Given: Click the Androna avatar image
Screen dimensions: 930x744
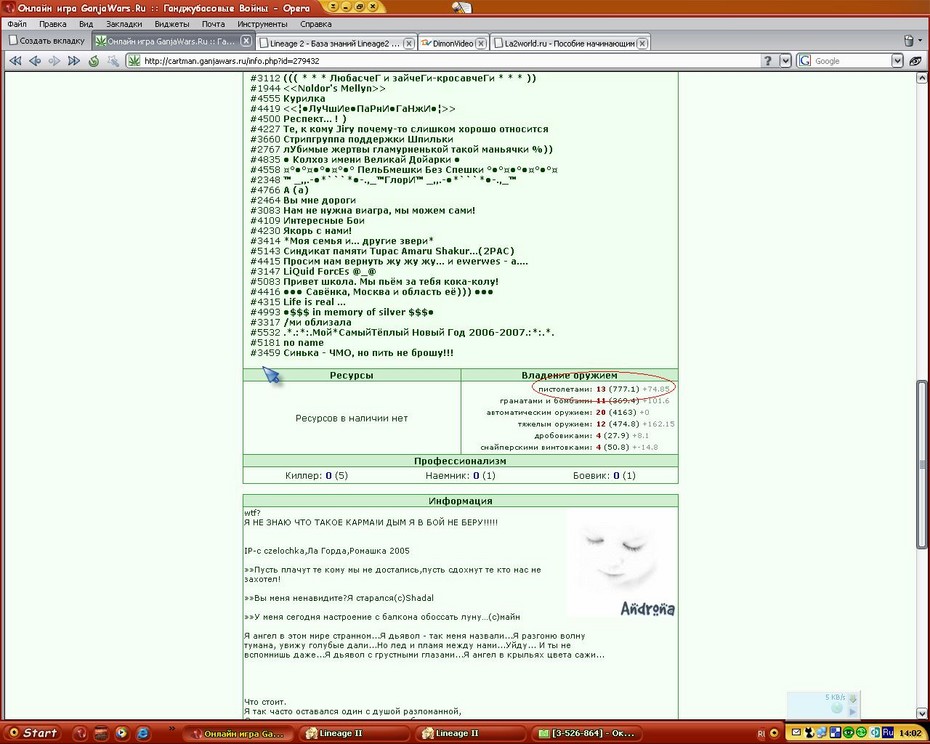Looking at the screenshot, I should [621, 563].
